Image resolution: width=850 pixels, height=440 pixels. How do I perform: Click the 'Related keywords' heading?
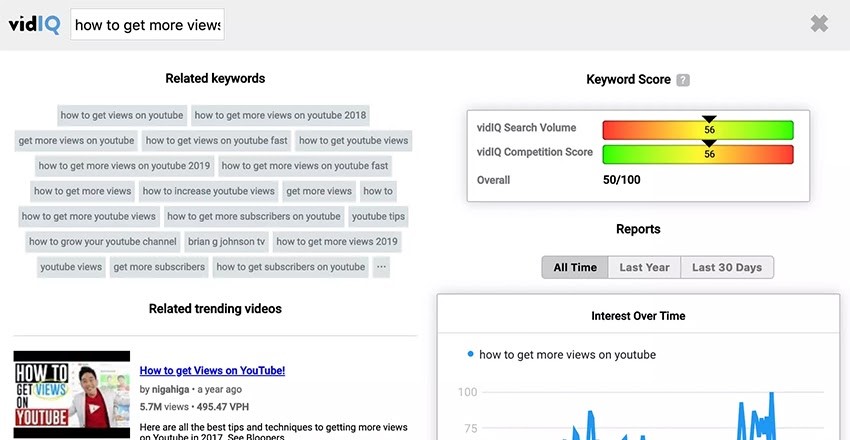215,79
